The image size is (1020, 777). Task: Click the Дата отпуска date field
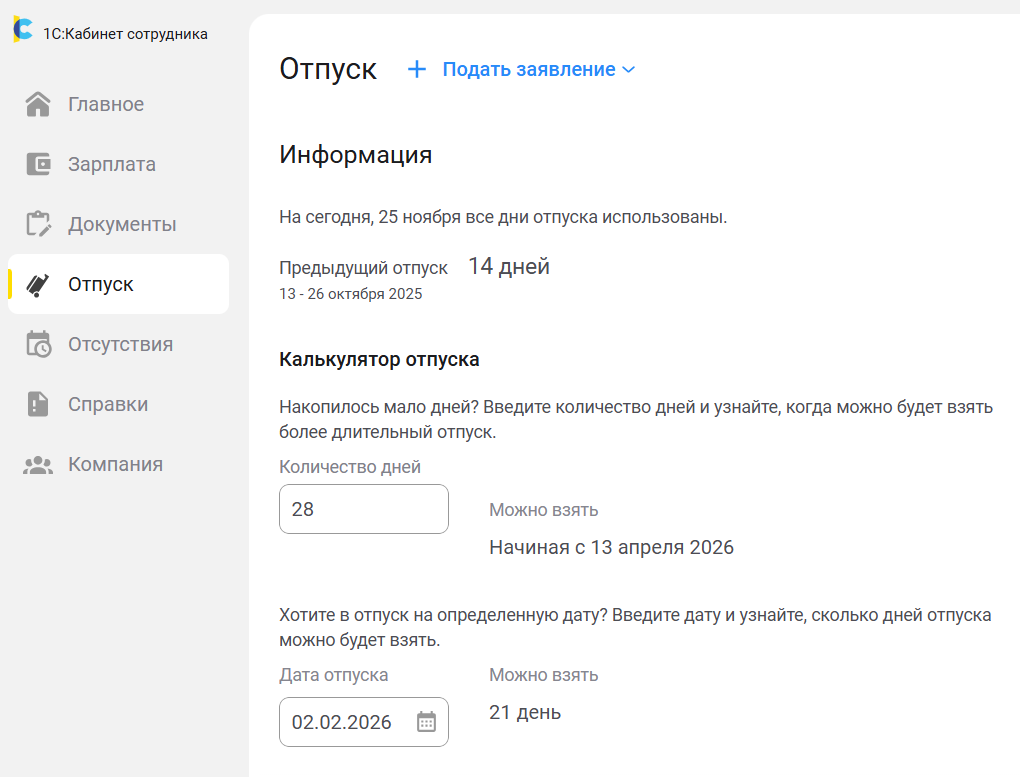pyautogui.click(x=345, y=722)
